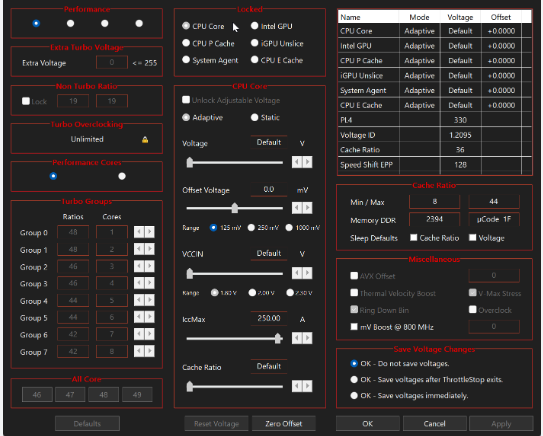Image resolution: width=543 pixels, height=436 pixels.
Task: Increase Group 7 ratio with right arrow
Action: [150, 351]
